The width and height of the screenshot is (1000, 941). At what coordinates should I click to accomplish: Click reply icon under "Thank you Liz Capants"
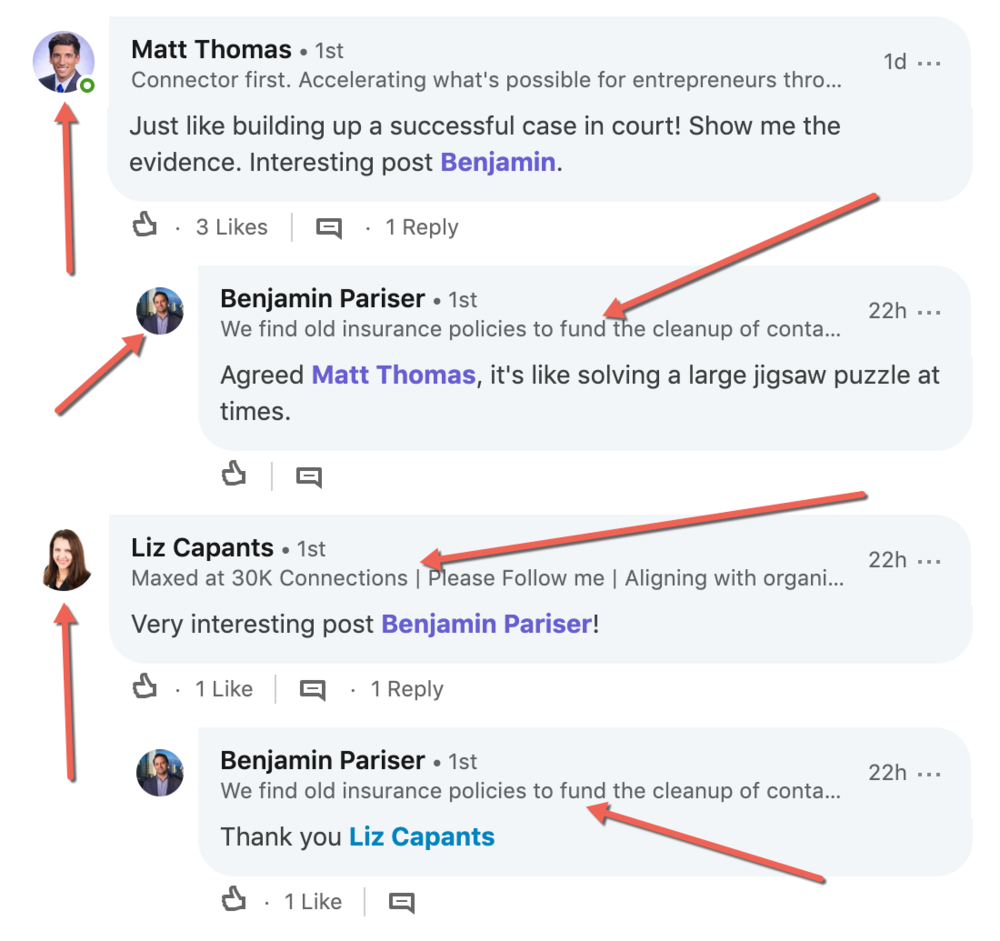(401, 902)
